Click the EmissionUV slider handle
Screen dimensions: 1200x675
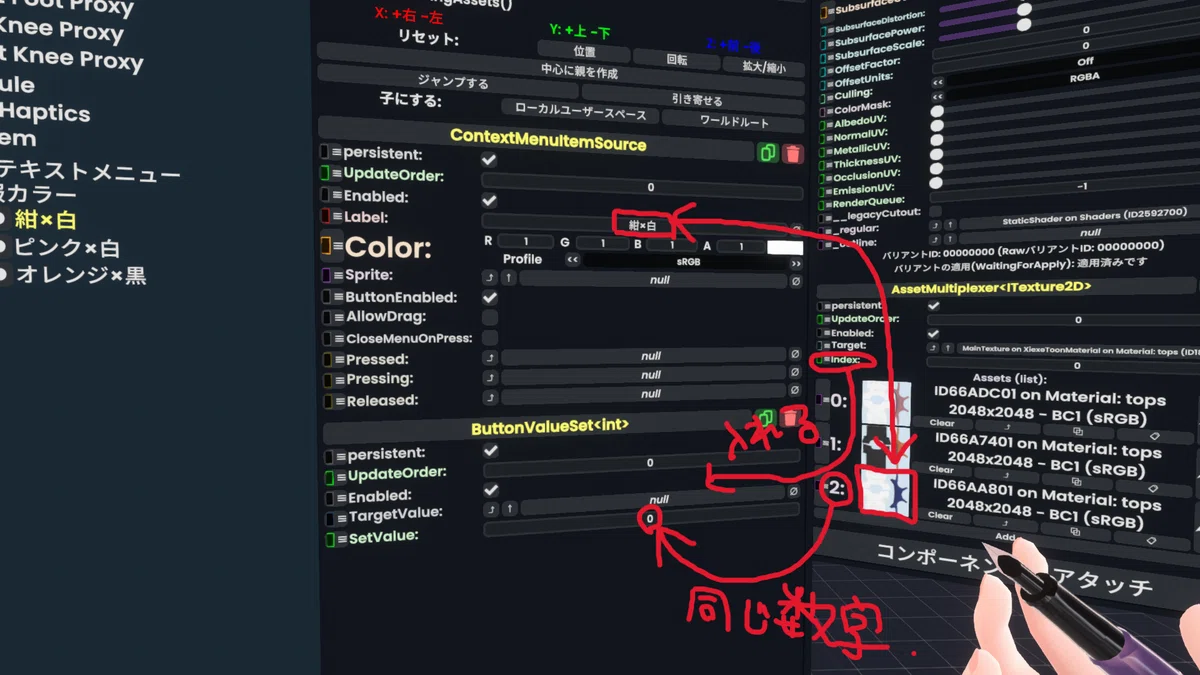937,182
